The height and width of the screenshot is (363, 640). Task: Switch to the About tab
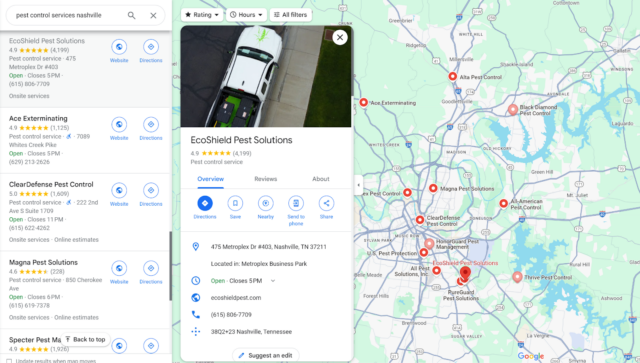pos(321,179)
